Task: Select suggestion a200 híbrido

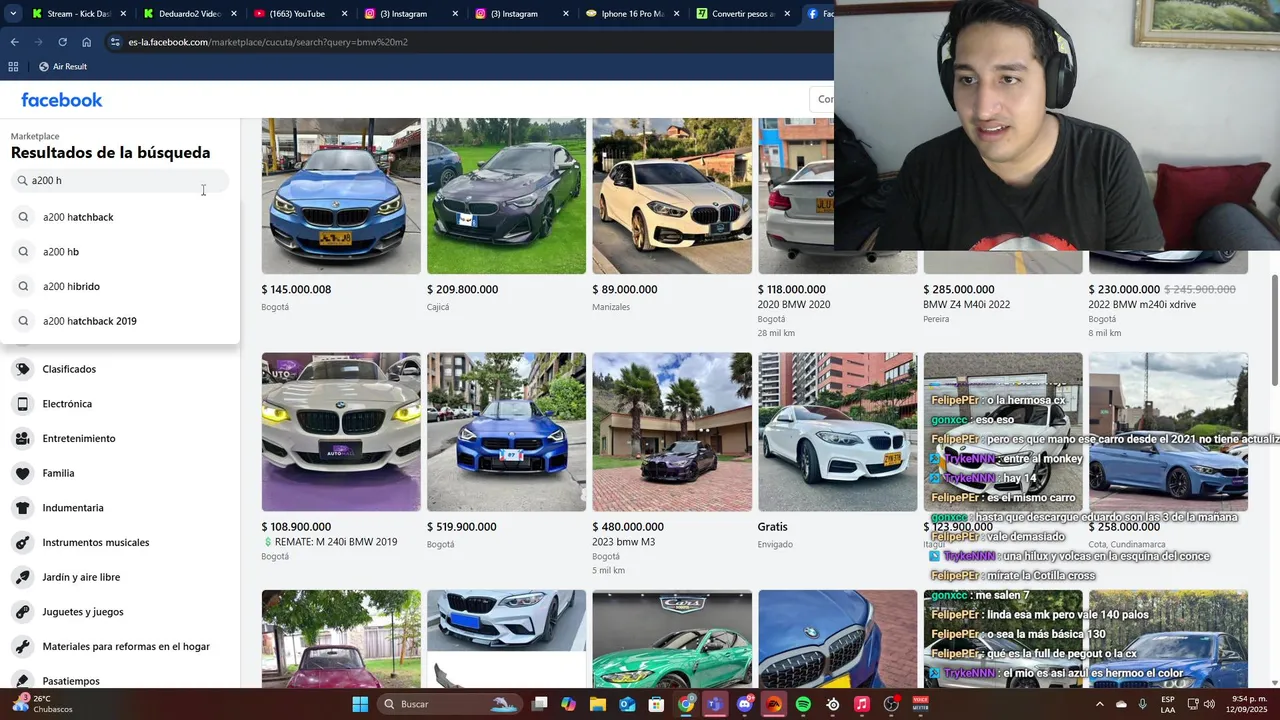Action: coord(120,286)
